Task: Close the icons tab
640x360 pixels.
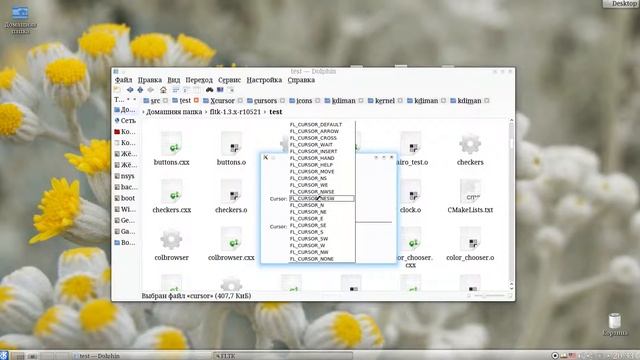Action: [318, 100]
